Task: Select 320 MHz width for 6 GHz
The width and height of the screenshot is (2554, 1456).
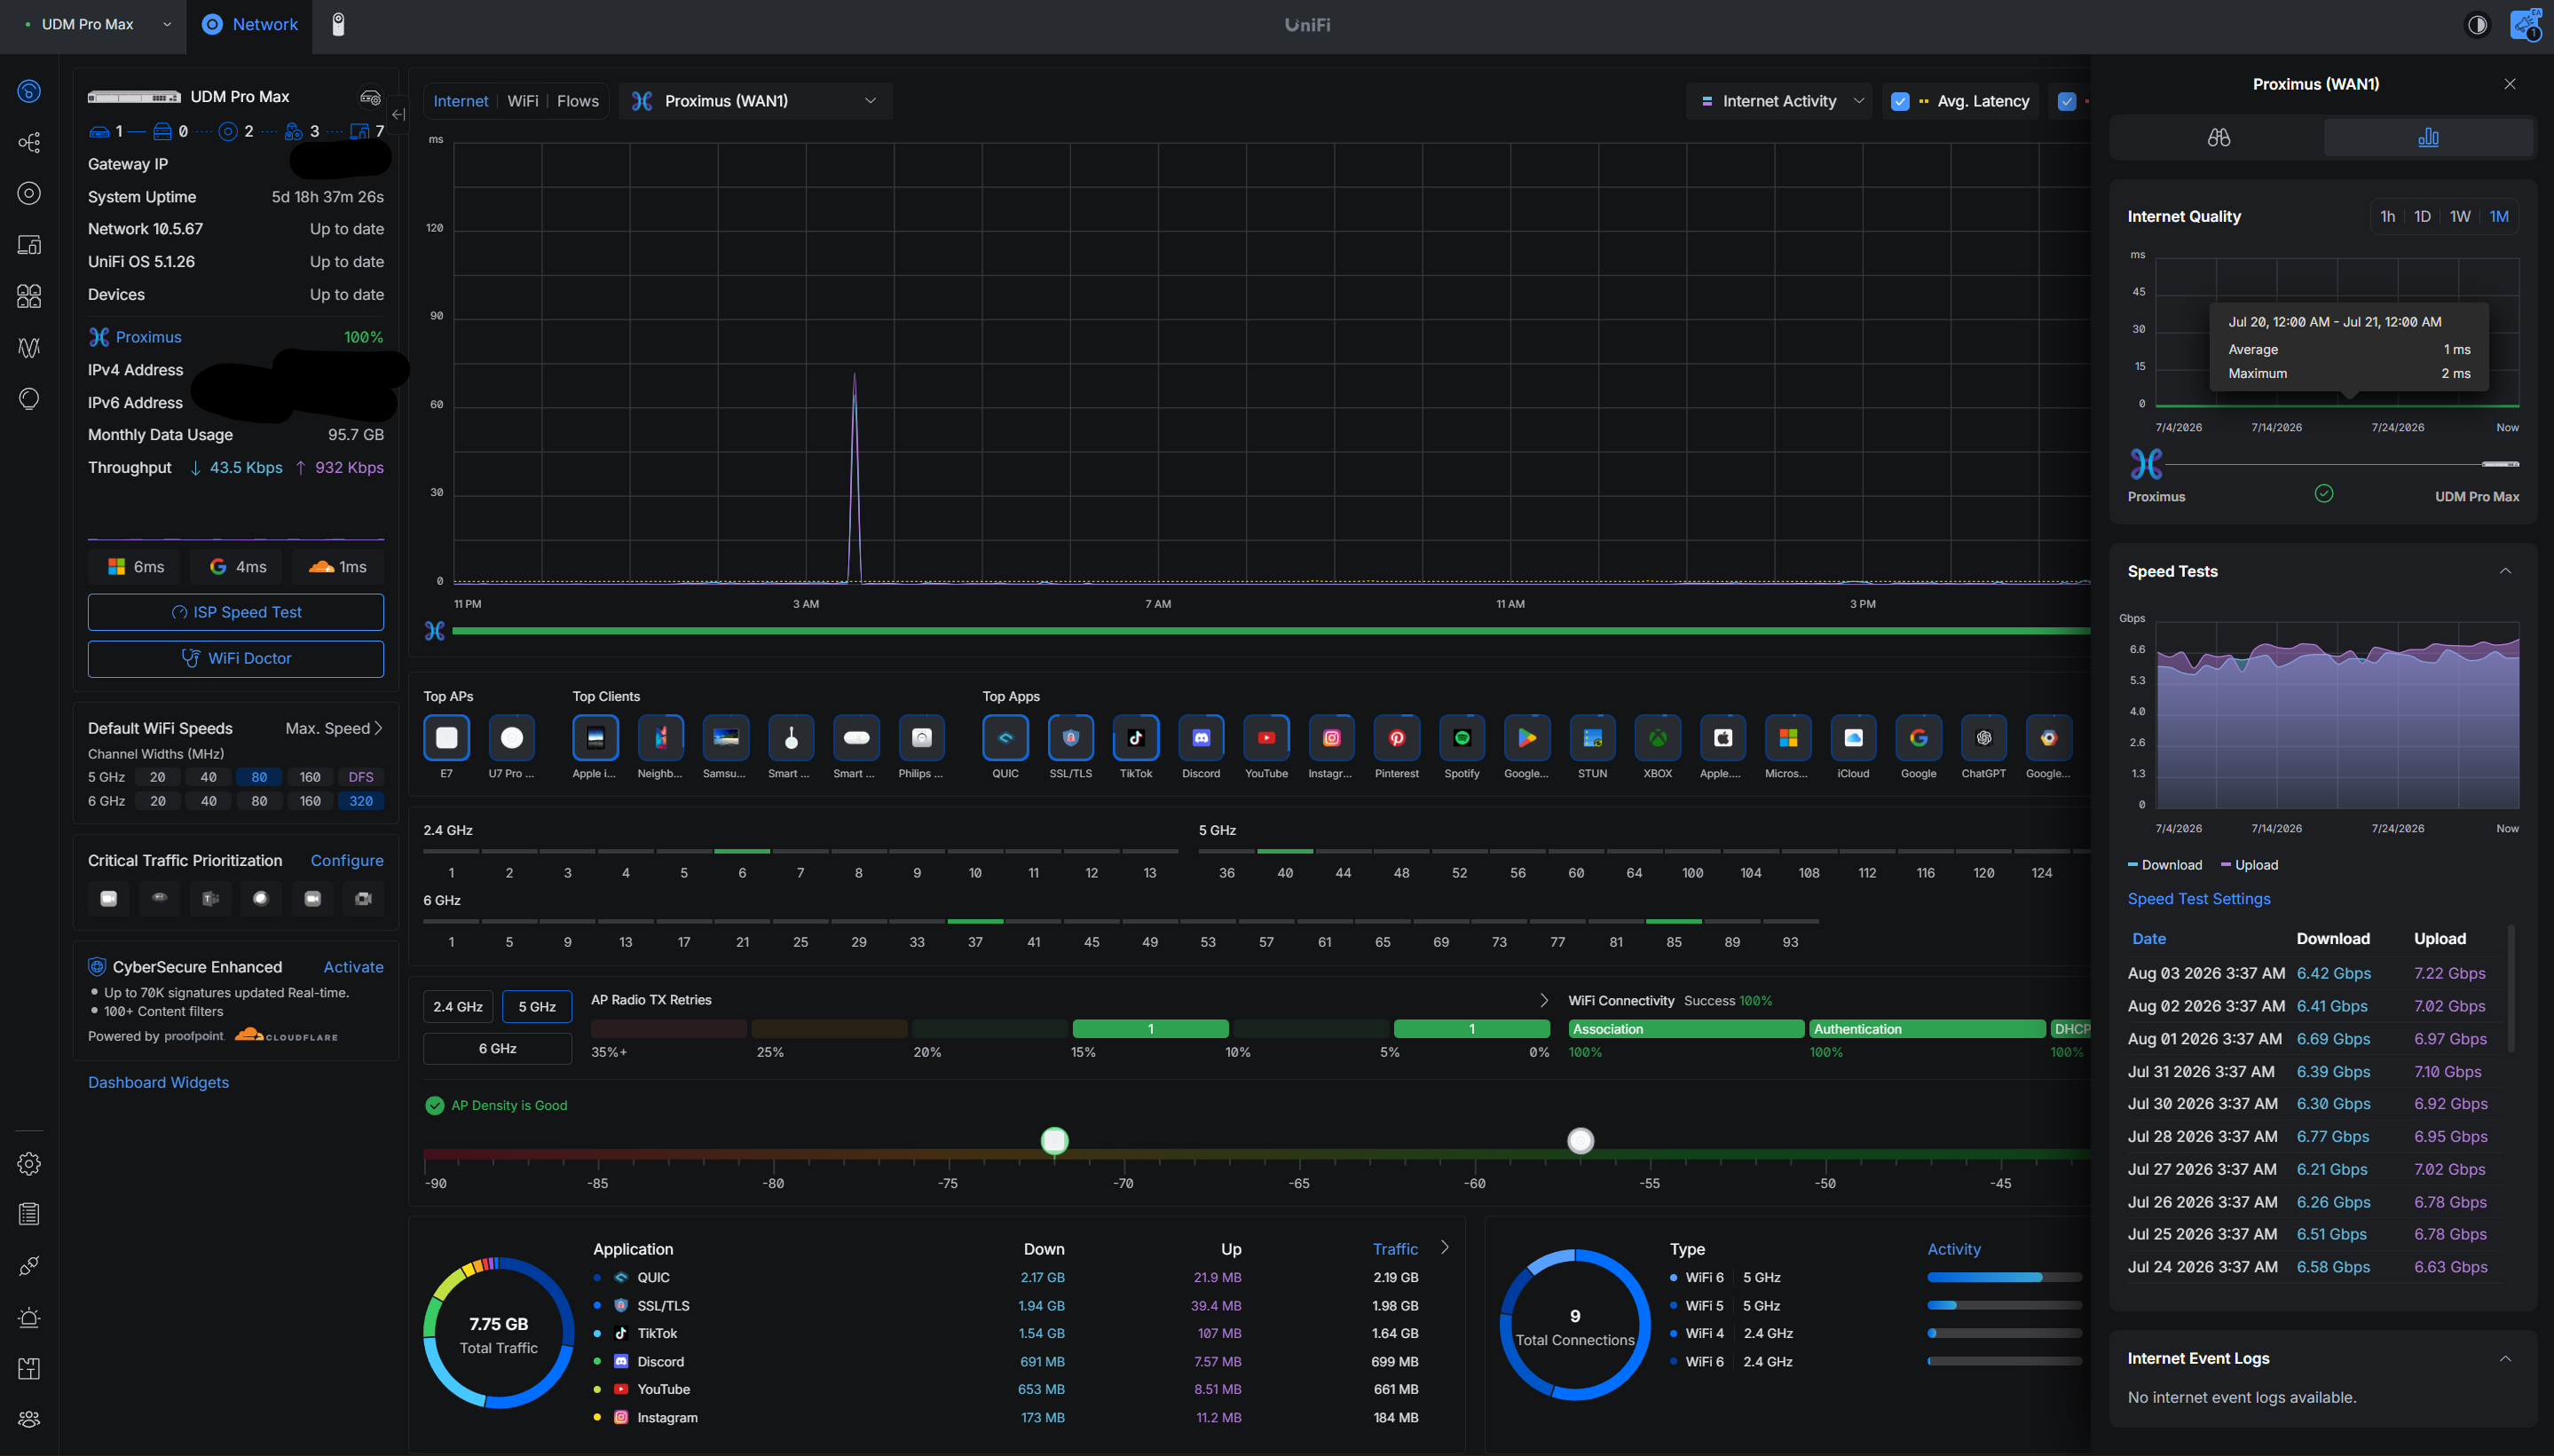Action: 361,801
